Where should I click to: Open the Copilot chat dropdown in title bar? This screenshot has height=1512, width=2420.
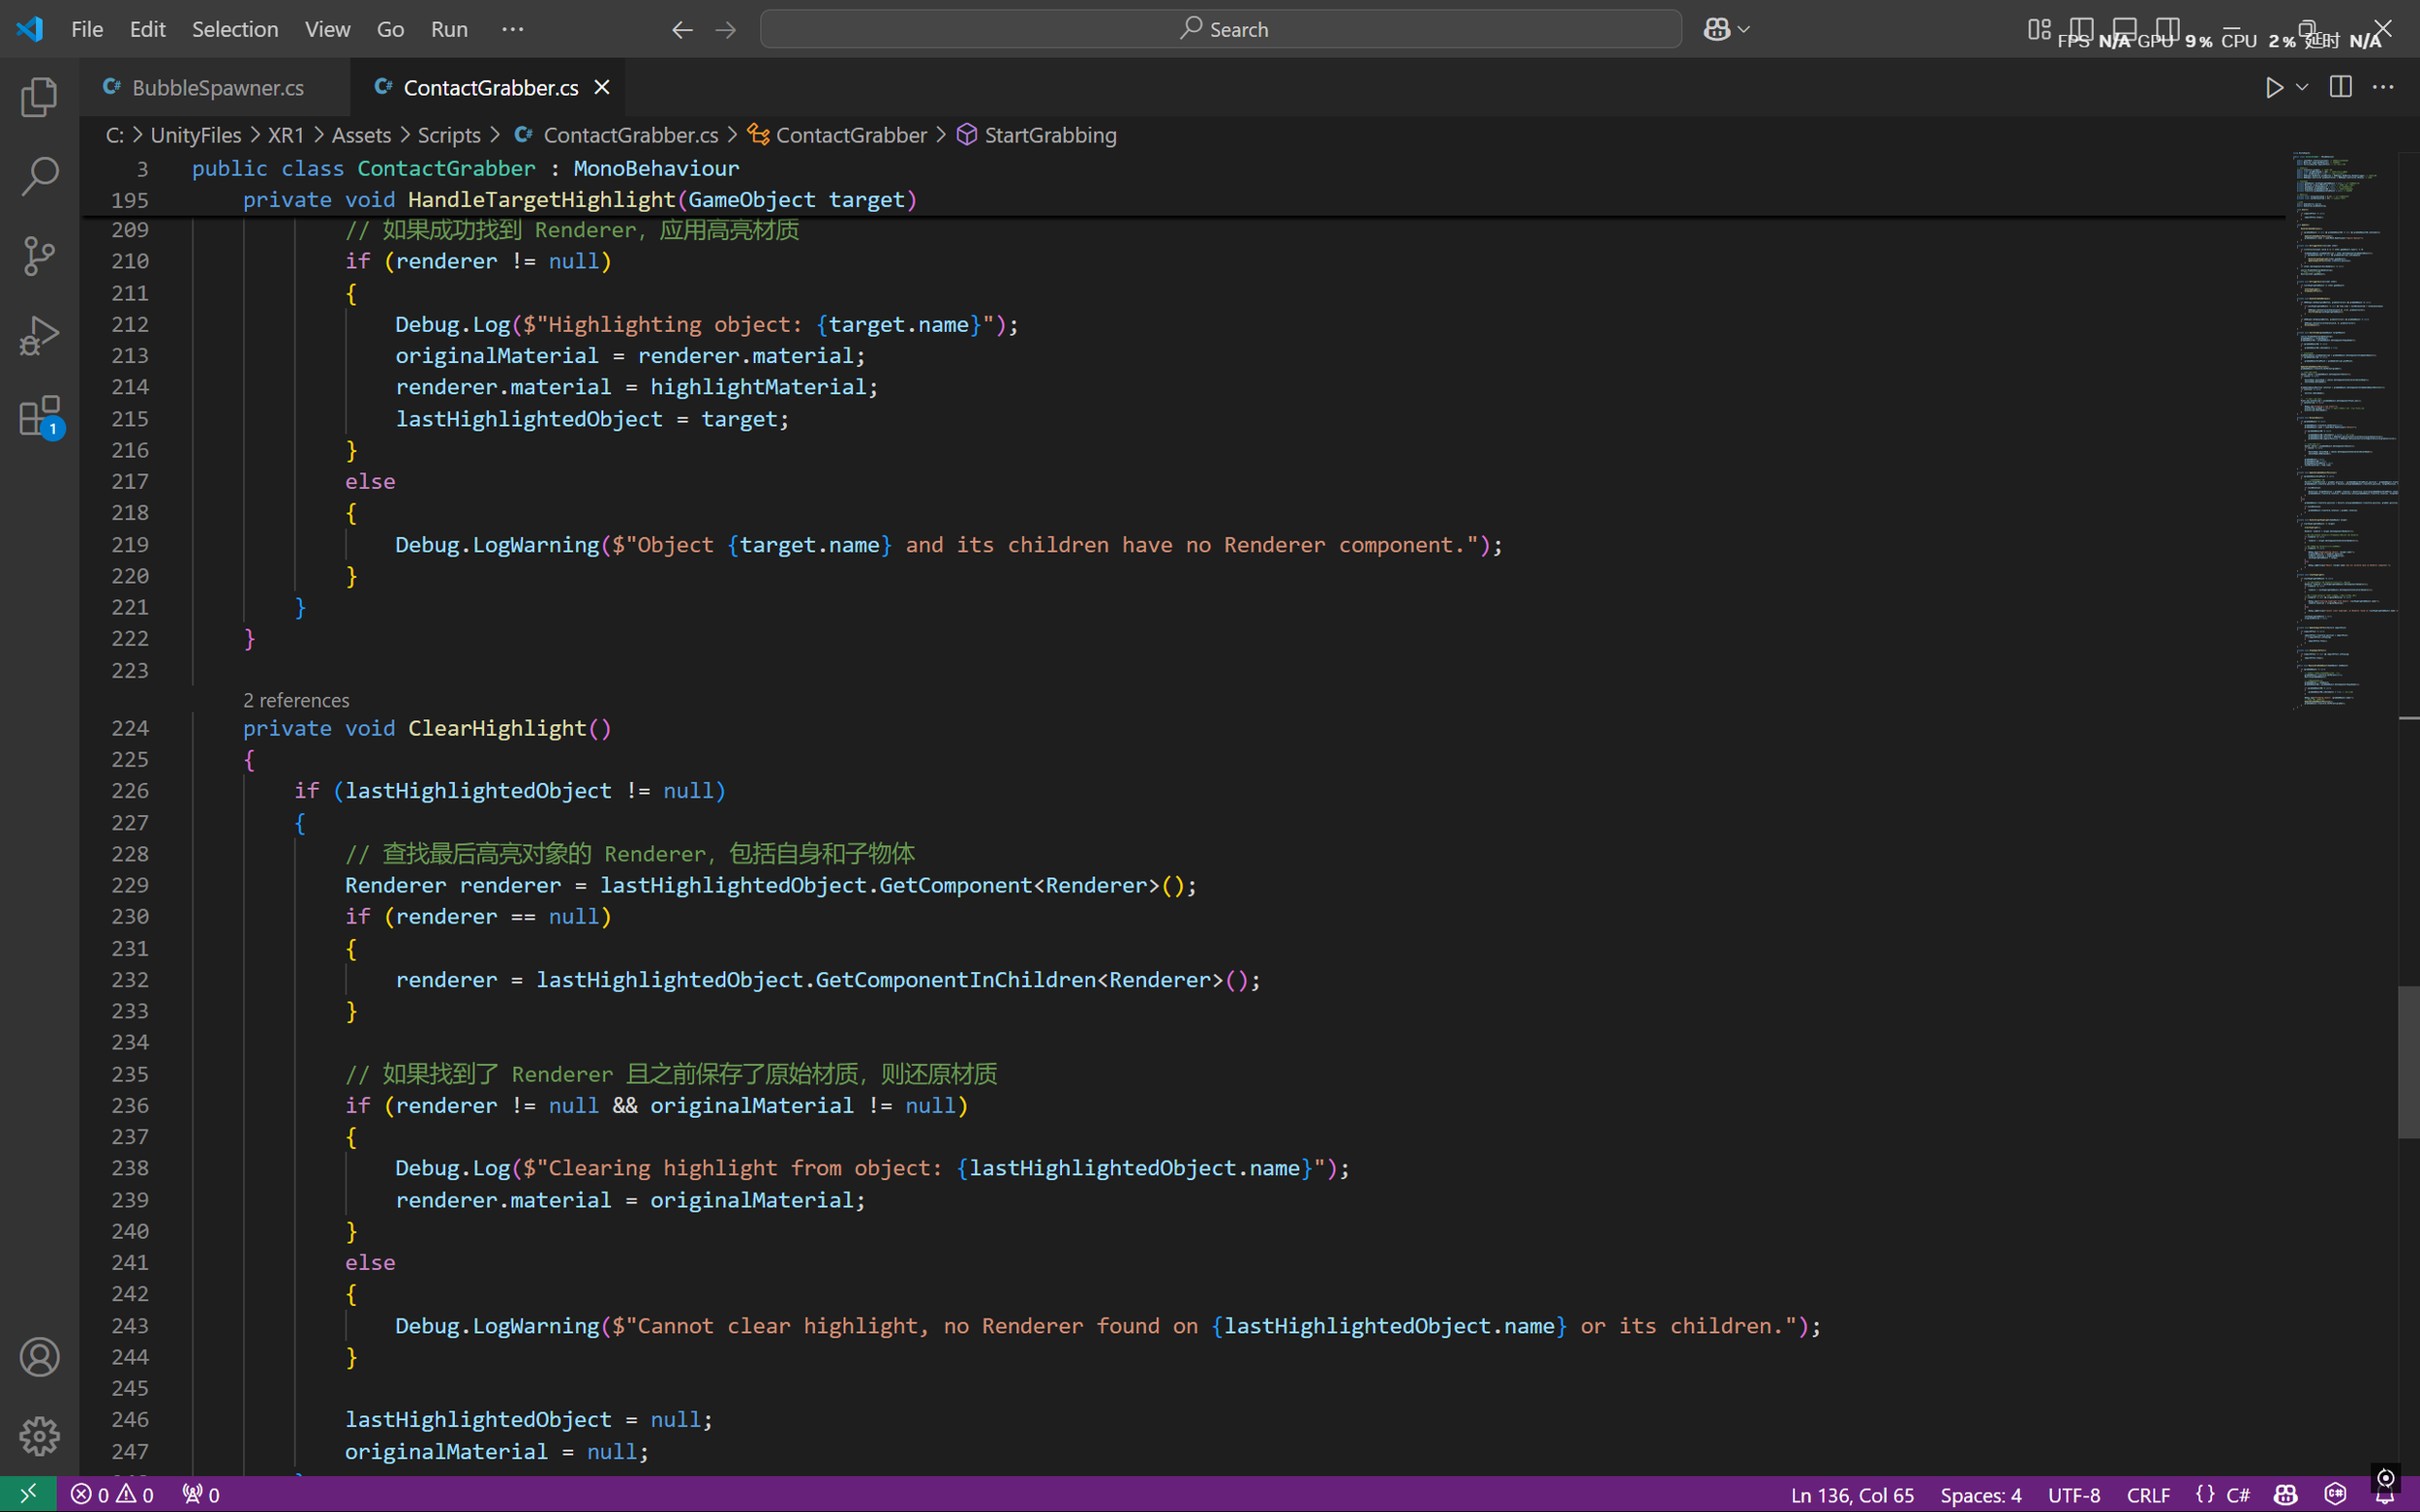click(1743, 29)
